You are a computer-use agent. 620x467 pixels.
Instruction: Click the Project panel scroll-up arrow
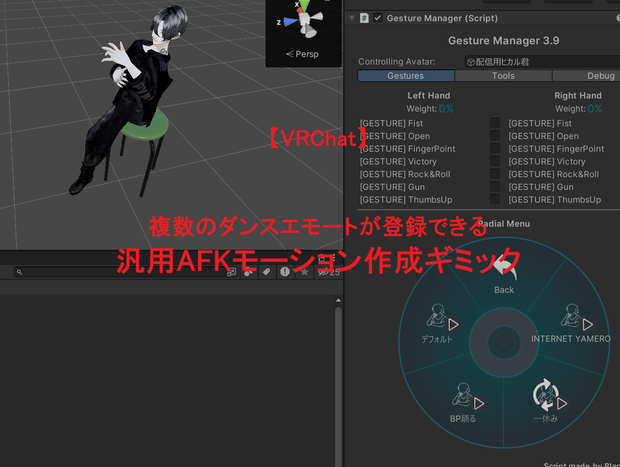338,301
